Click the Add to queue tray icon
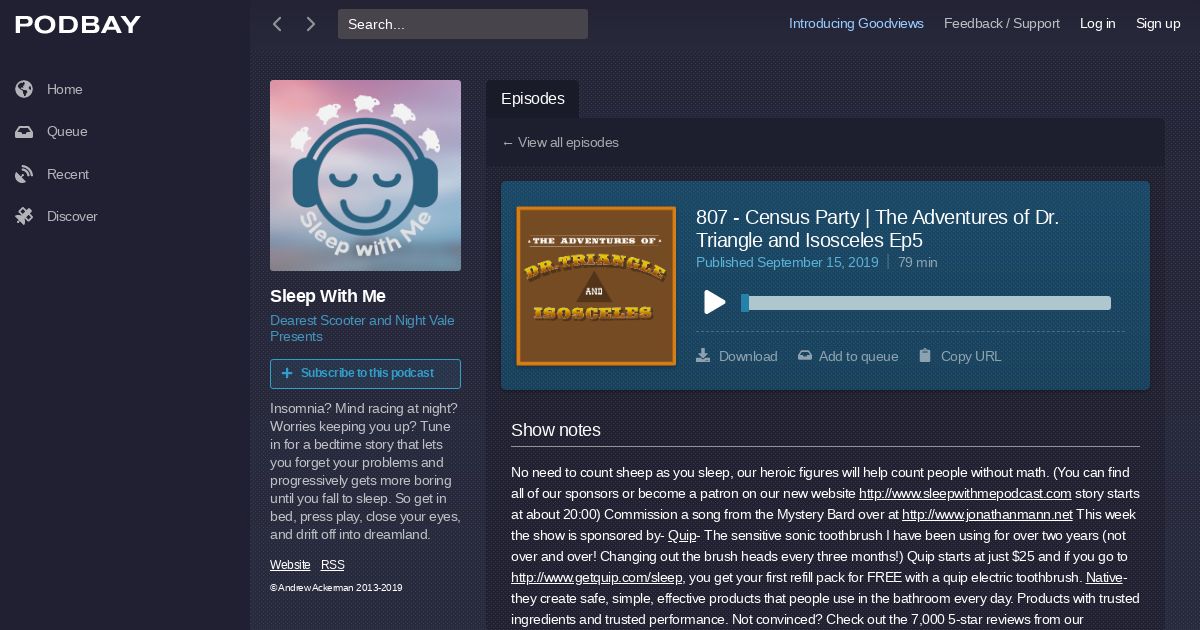The width and height of the screenshot is (1200, 630). coord(805,355)
